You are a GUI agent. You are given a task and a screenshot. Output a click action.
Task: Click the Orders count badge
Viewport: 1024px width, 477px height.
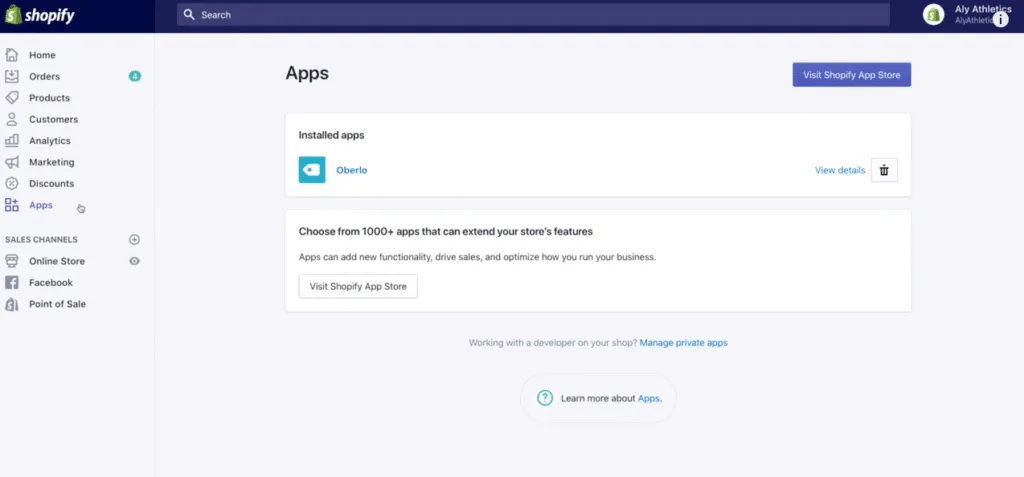tap(135, 76)
